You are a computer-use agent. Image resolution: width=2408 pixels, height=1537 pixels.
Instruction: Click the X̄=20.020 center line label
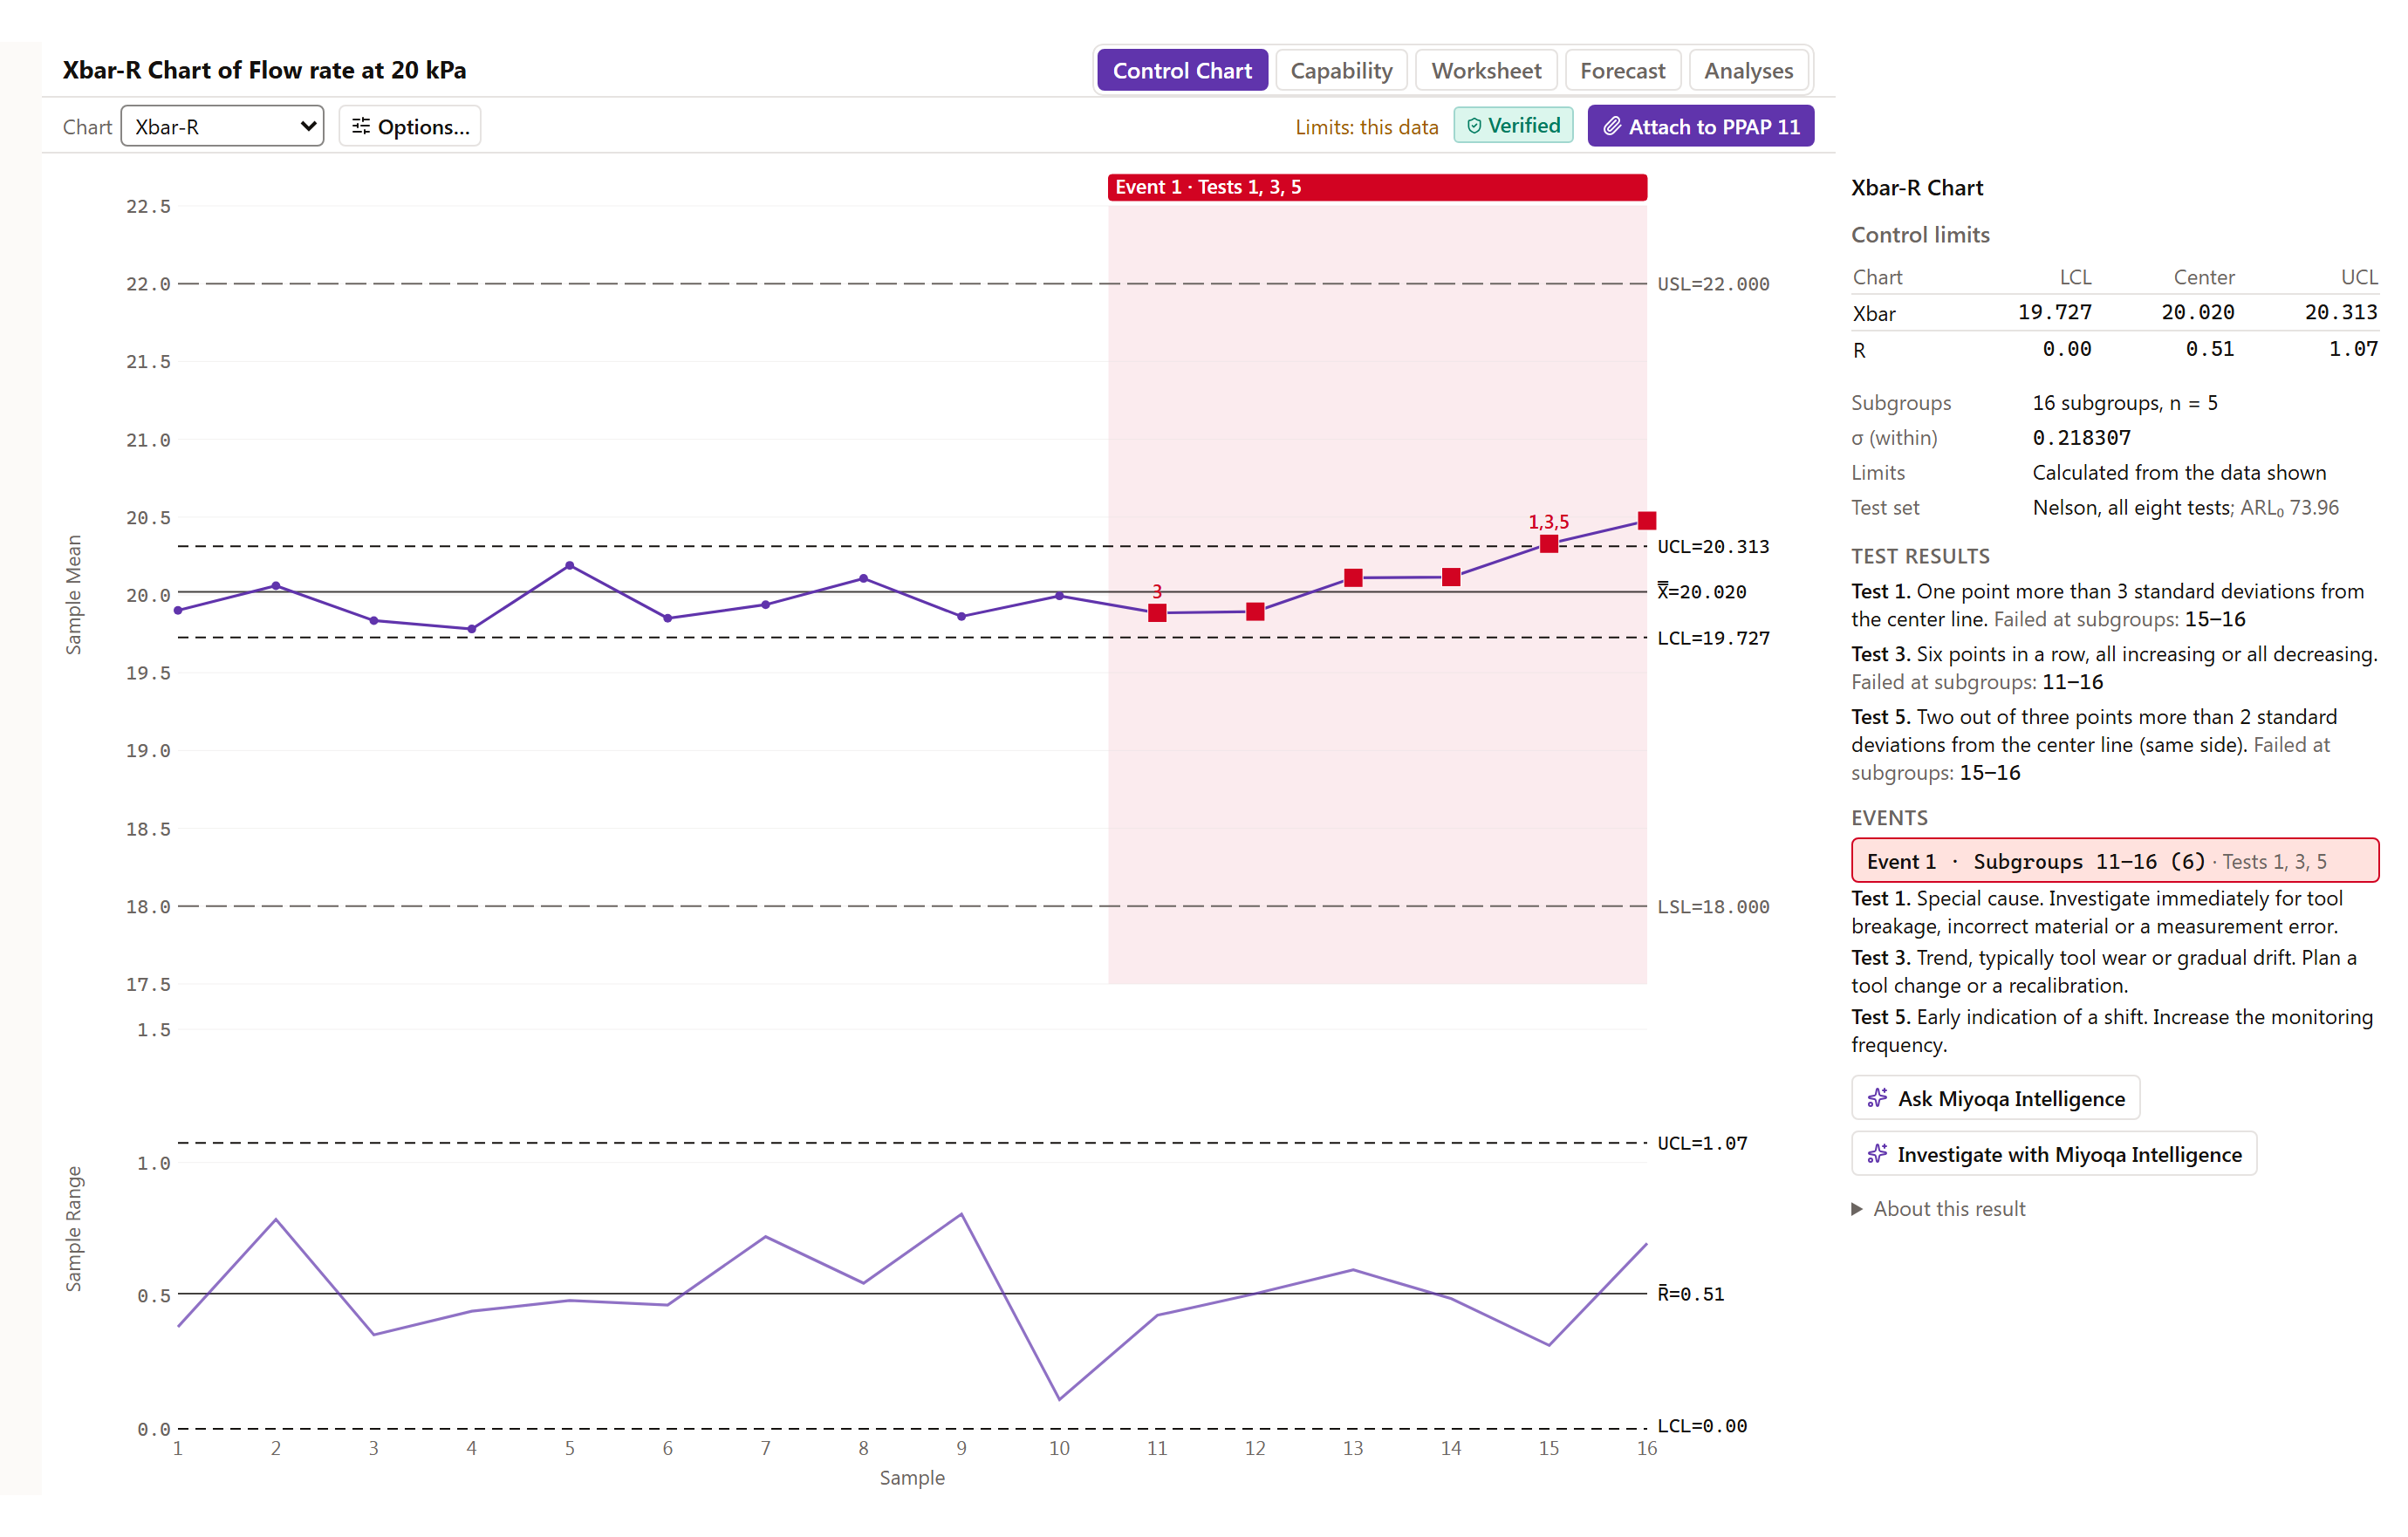coord(1701,591)
